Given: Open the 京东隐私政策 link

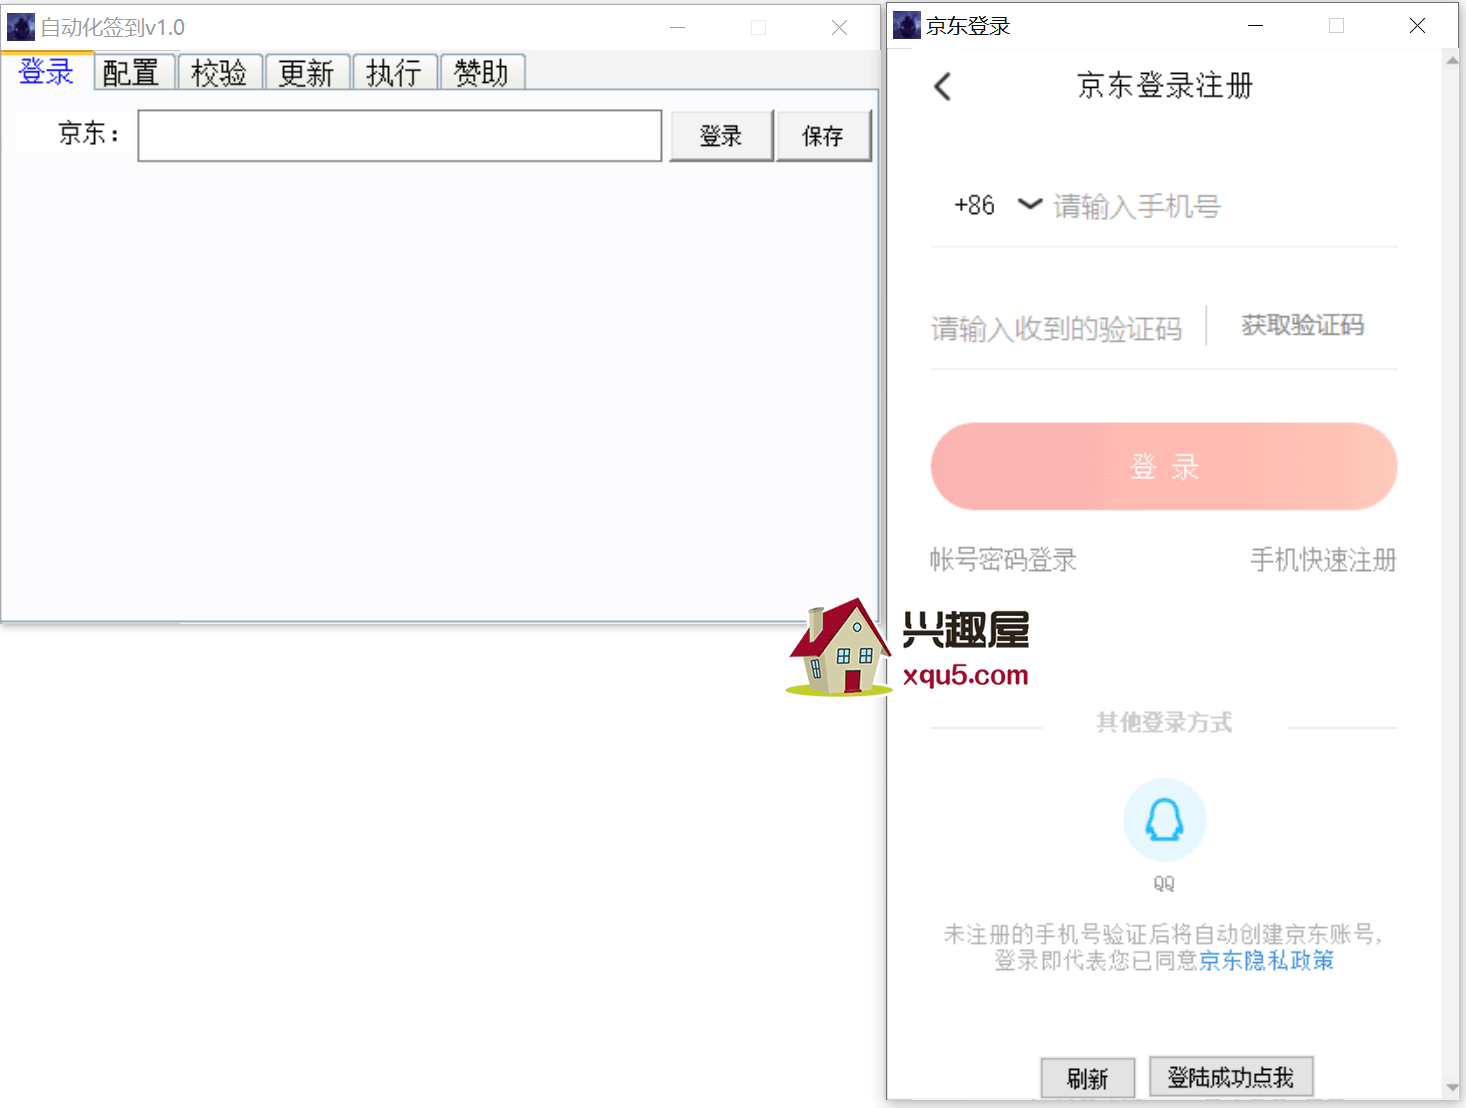Looking at the screenshot, I should (x=1267, y=961).
